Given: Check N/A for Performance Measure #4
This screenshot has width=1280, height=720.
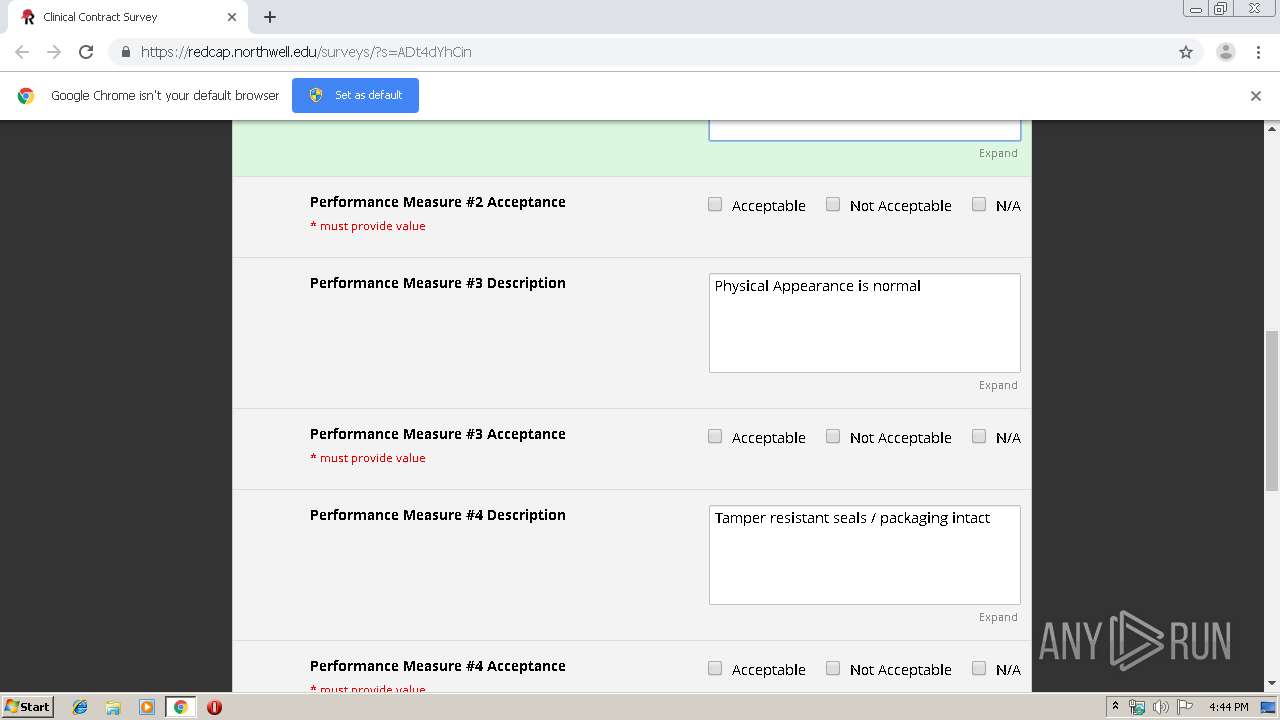Looking at the screenshot, I should pos(979,668).
